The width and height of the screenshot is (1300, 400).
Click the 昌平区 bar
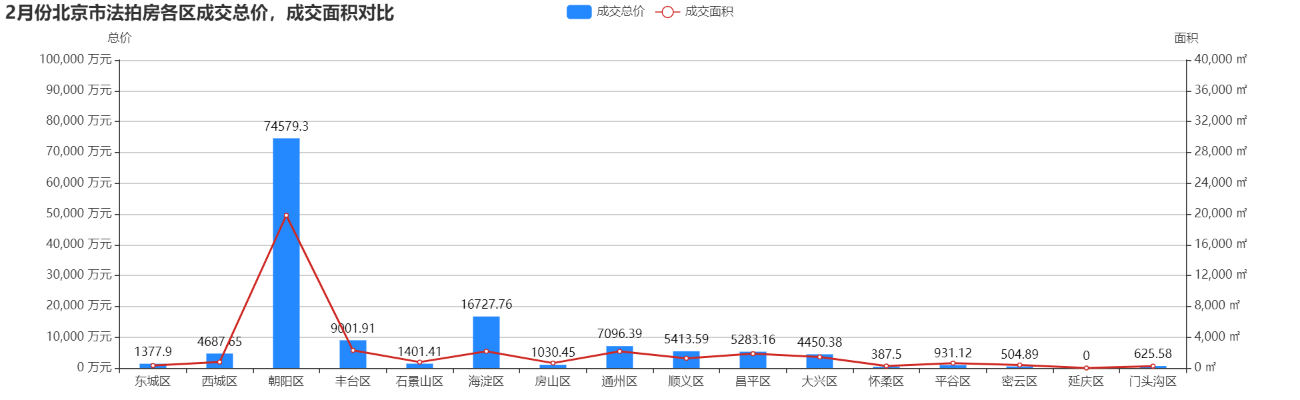[x=753, y=360]
